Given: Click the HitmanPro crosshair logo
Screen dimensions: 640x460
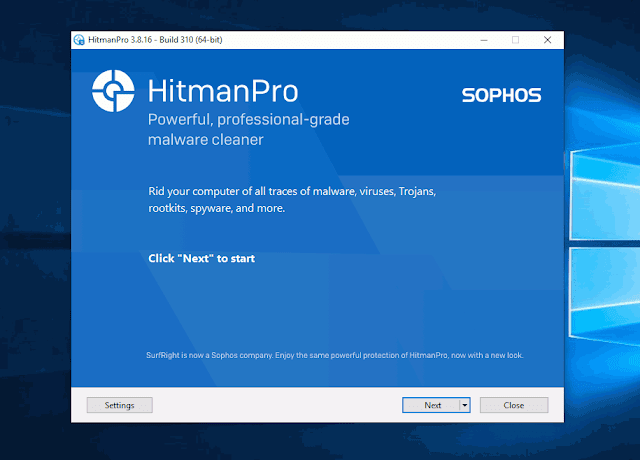Looking at the screenshot, I should point(113,91).
